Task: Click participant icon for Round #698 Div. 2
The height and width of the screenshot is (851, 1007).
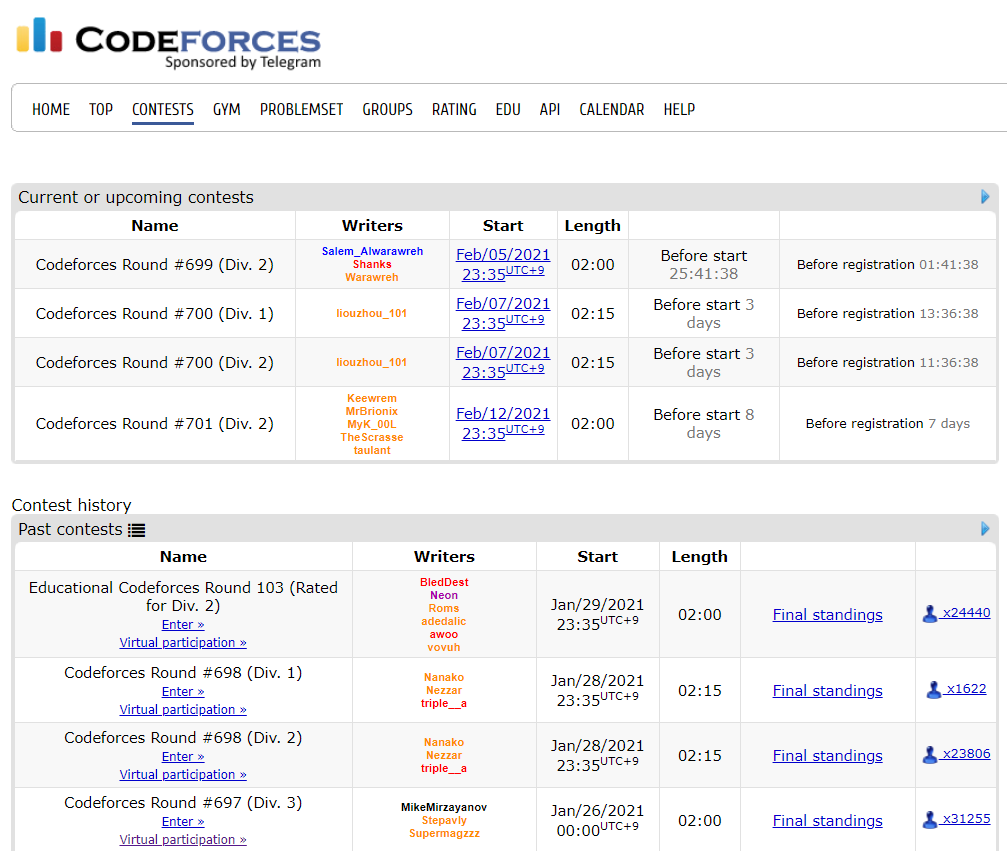Action: tap(929, 755)
